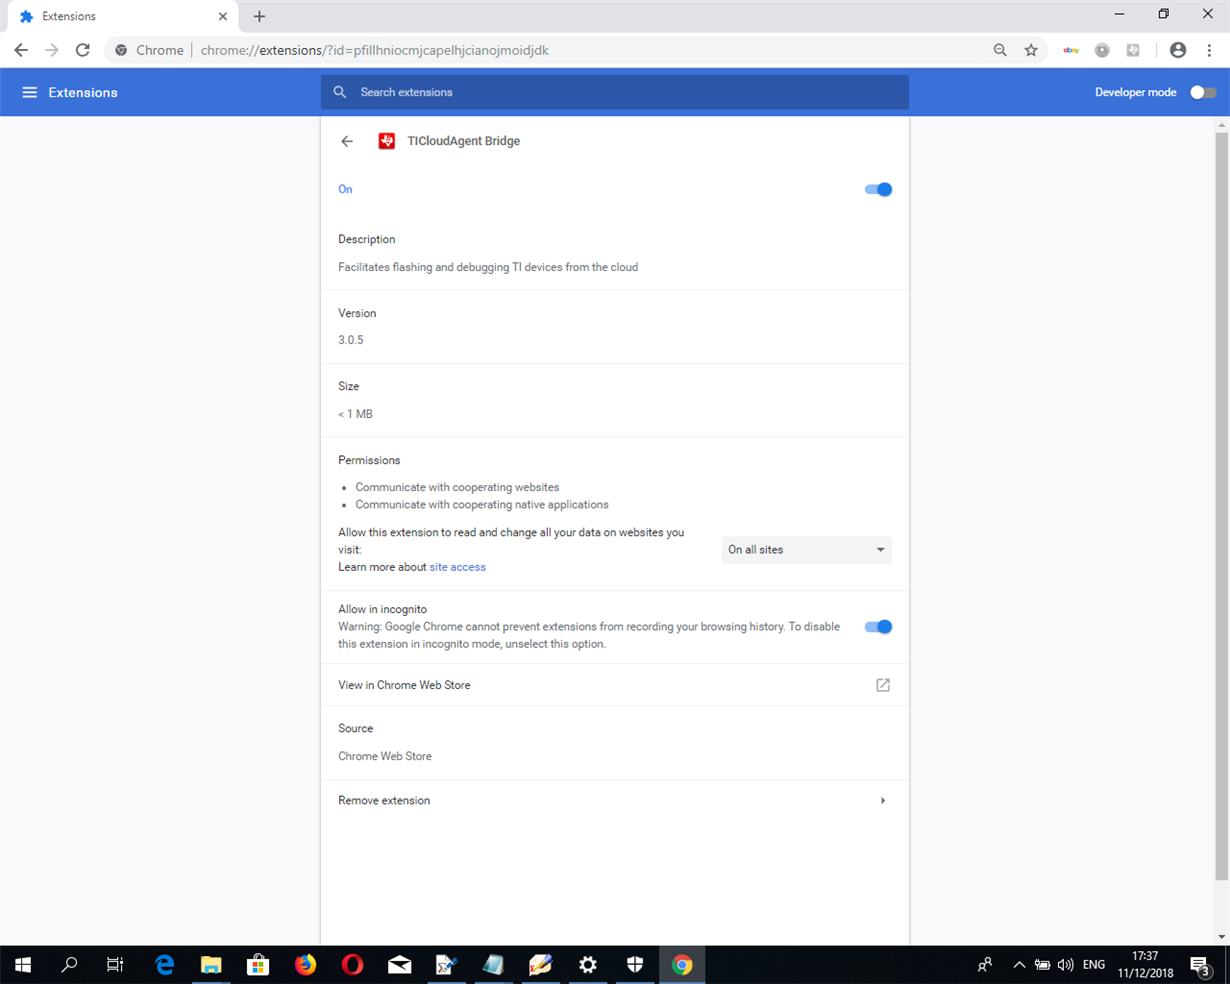Open Settings gear on taskbar

tap(588, 965)
